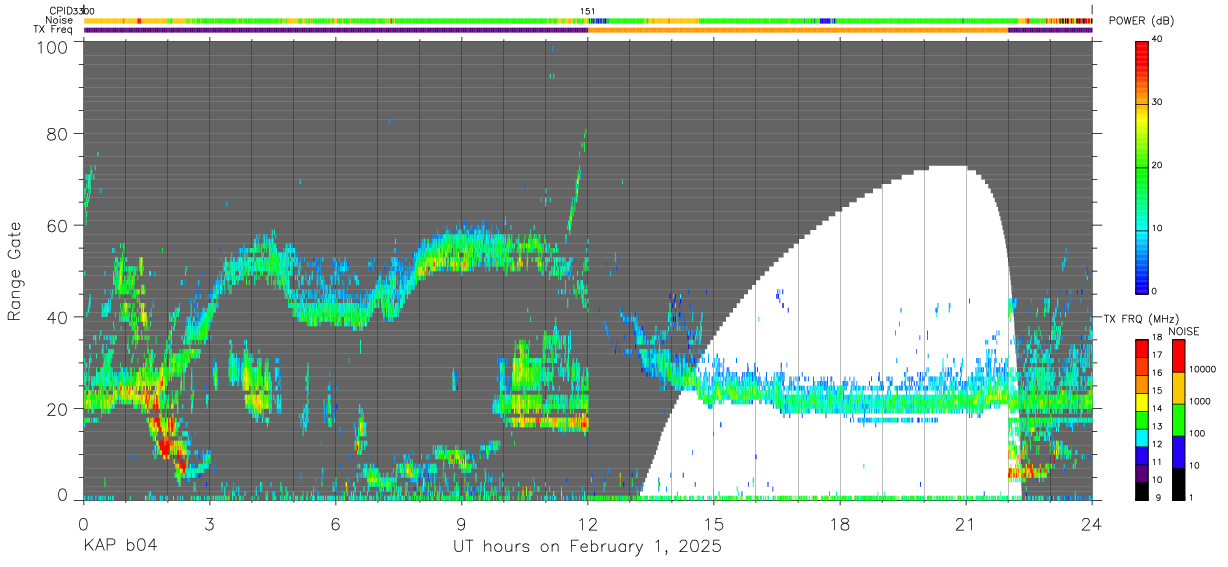1228x567 pixels.
Task: Click the POWER (dB) color bar gradient
Action: coord(1142,166)
